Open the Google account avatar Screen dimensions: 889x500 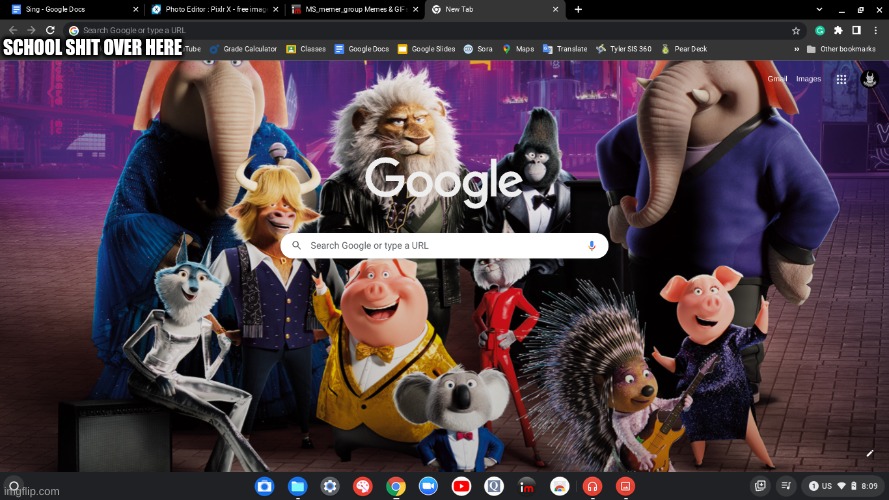pos(870,79)
